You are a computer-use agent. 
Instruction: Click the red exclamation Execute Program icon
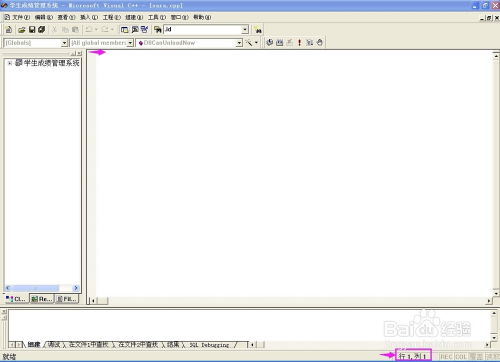pyautogui.click(x=299, y=42)
